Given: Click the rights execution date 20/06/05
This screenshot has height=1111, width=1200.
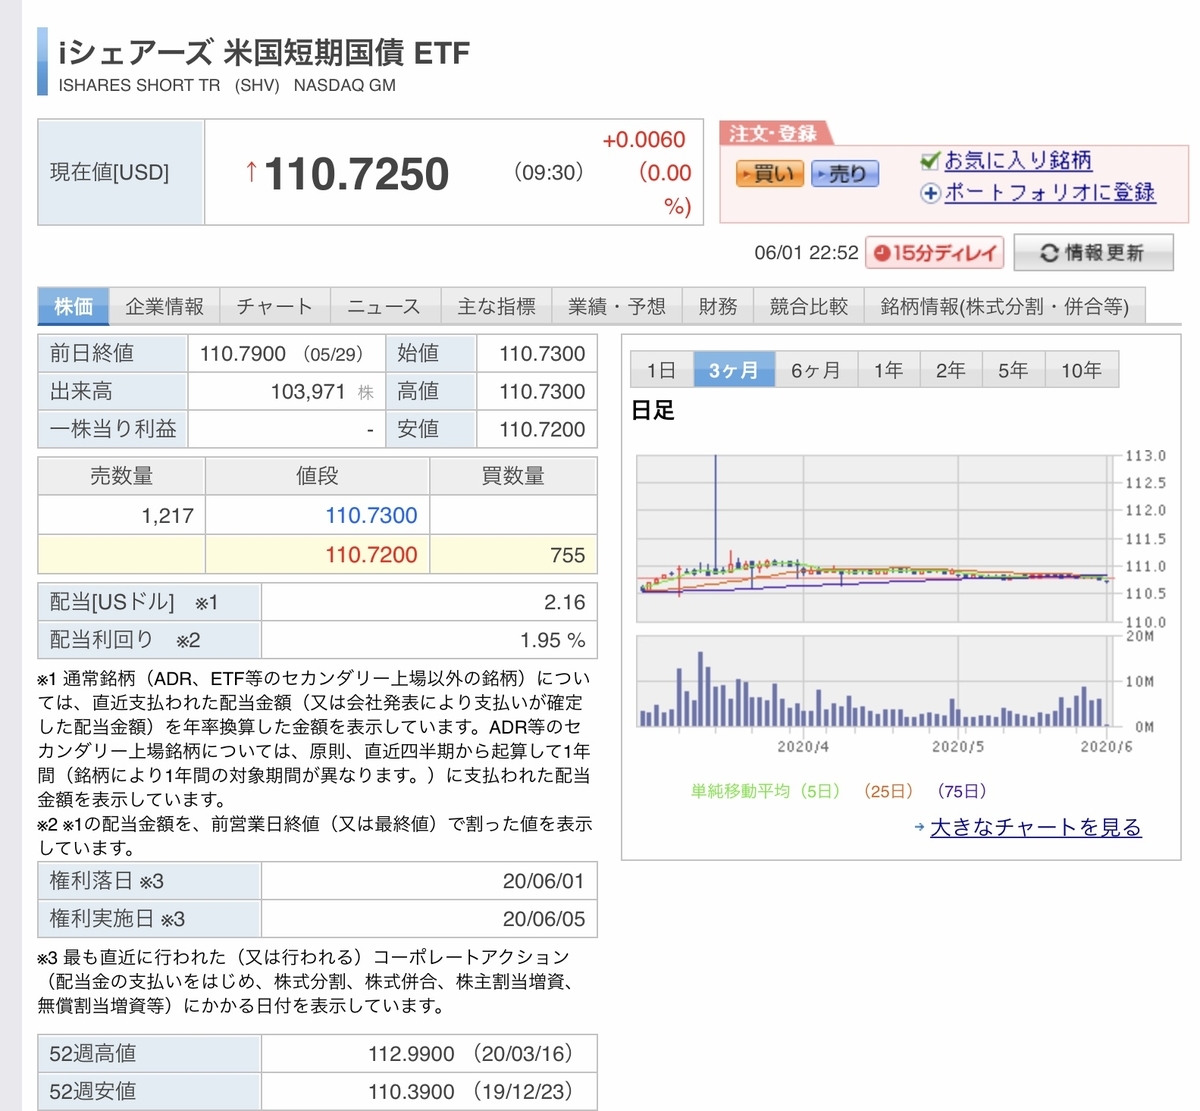Looking at the screenshot, I should 544,919.
